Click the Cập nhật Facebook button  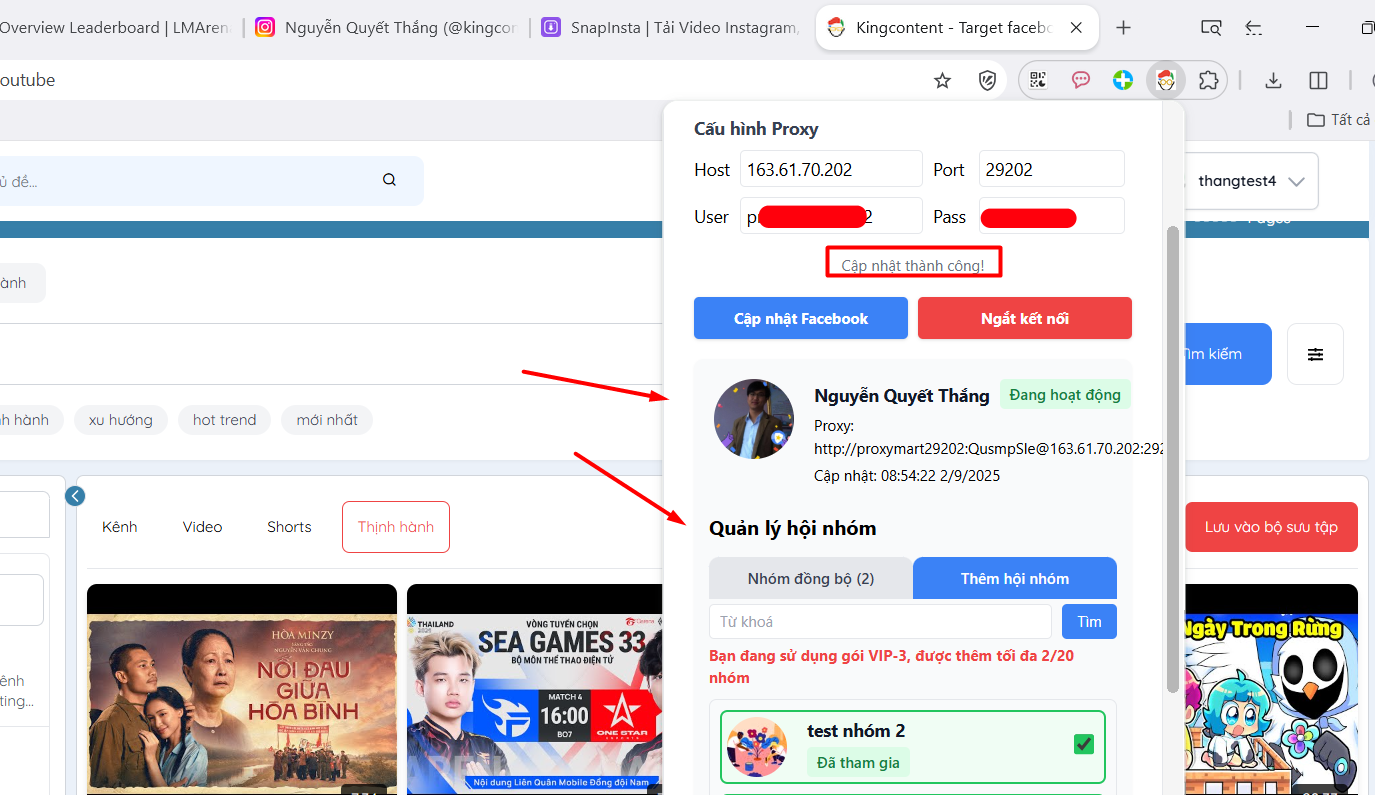click(800, 318)
